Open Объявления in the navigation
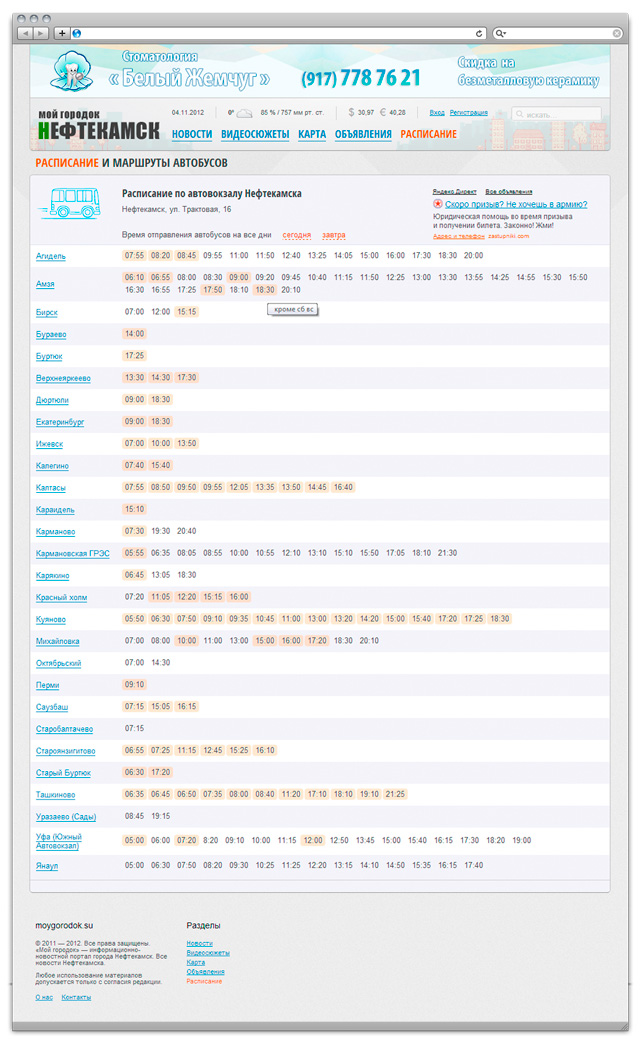The height and width of the screenshot is (1056, 640). click(363, 134)
